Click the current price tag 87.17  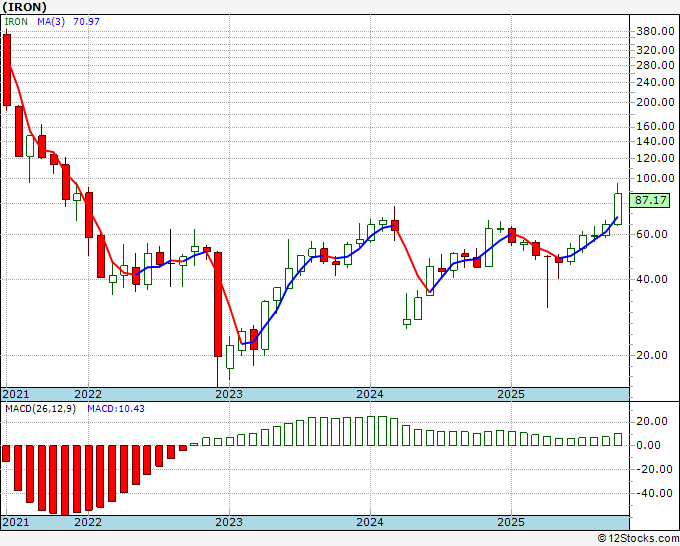point(650,200)
